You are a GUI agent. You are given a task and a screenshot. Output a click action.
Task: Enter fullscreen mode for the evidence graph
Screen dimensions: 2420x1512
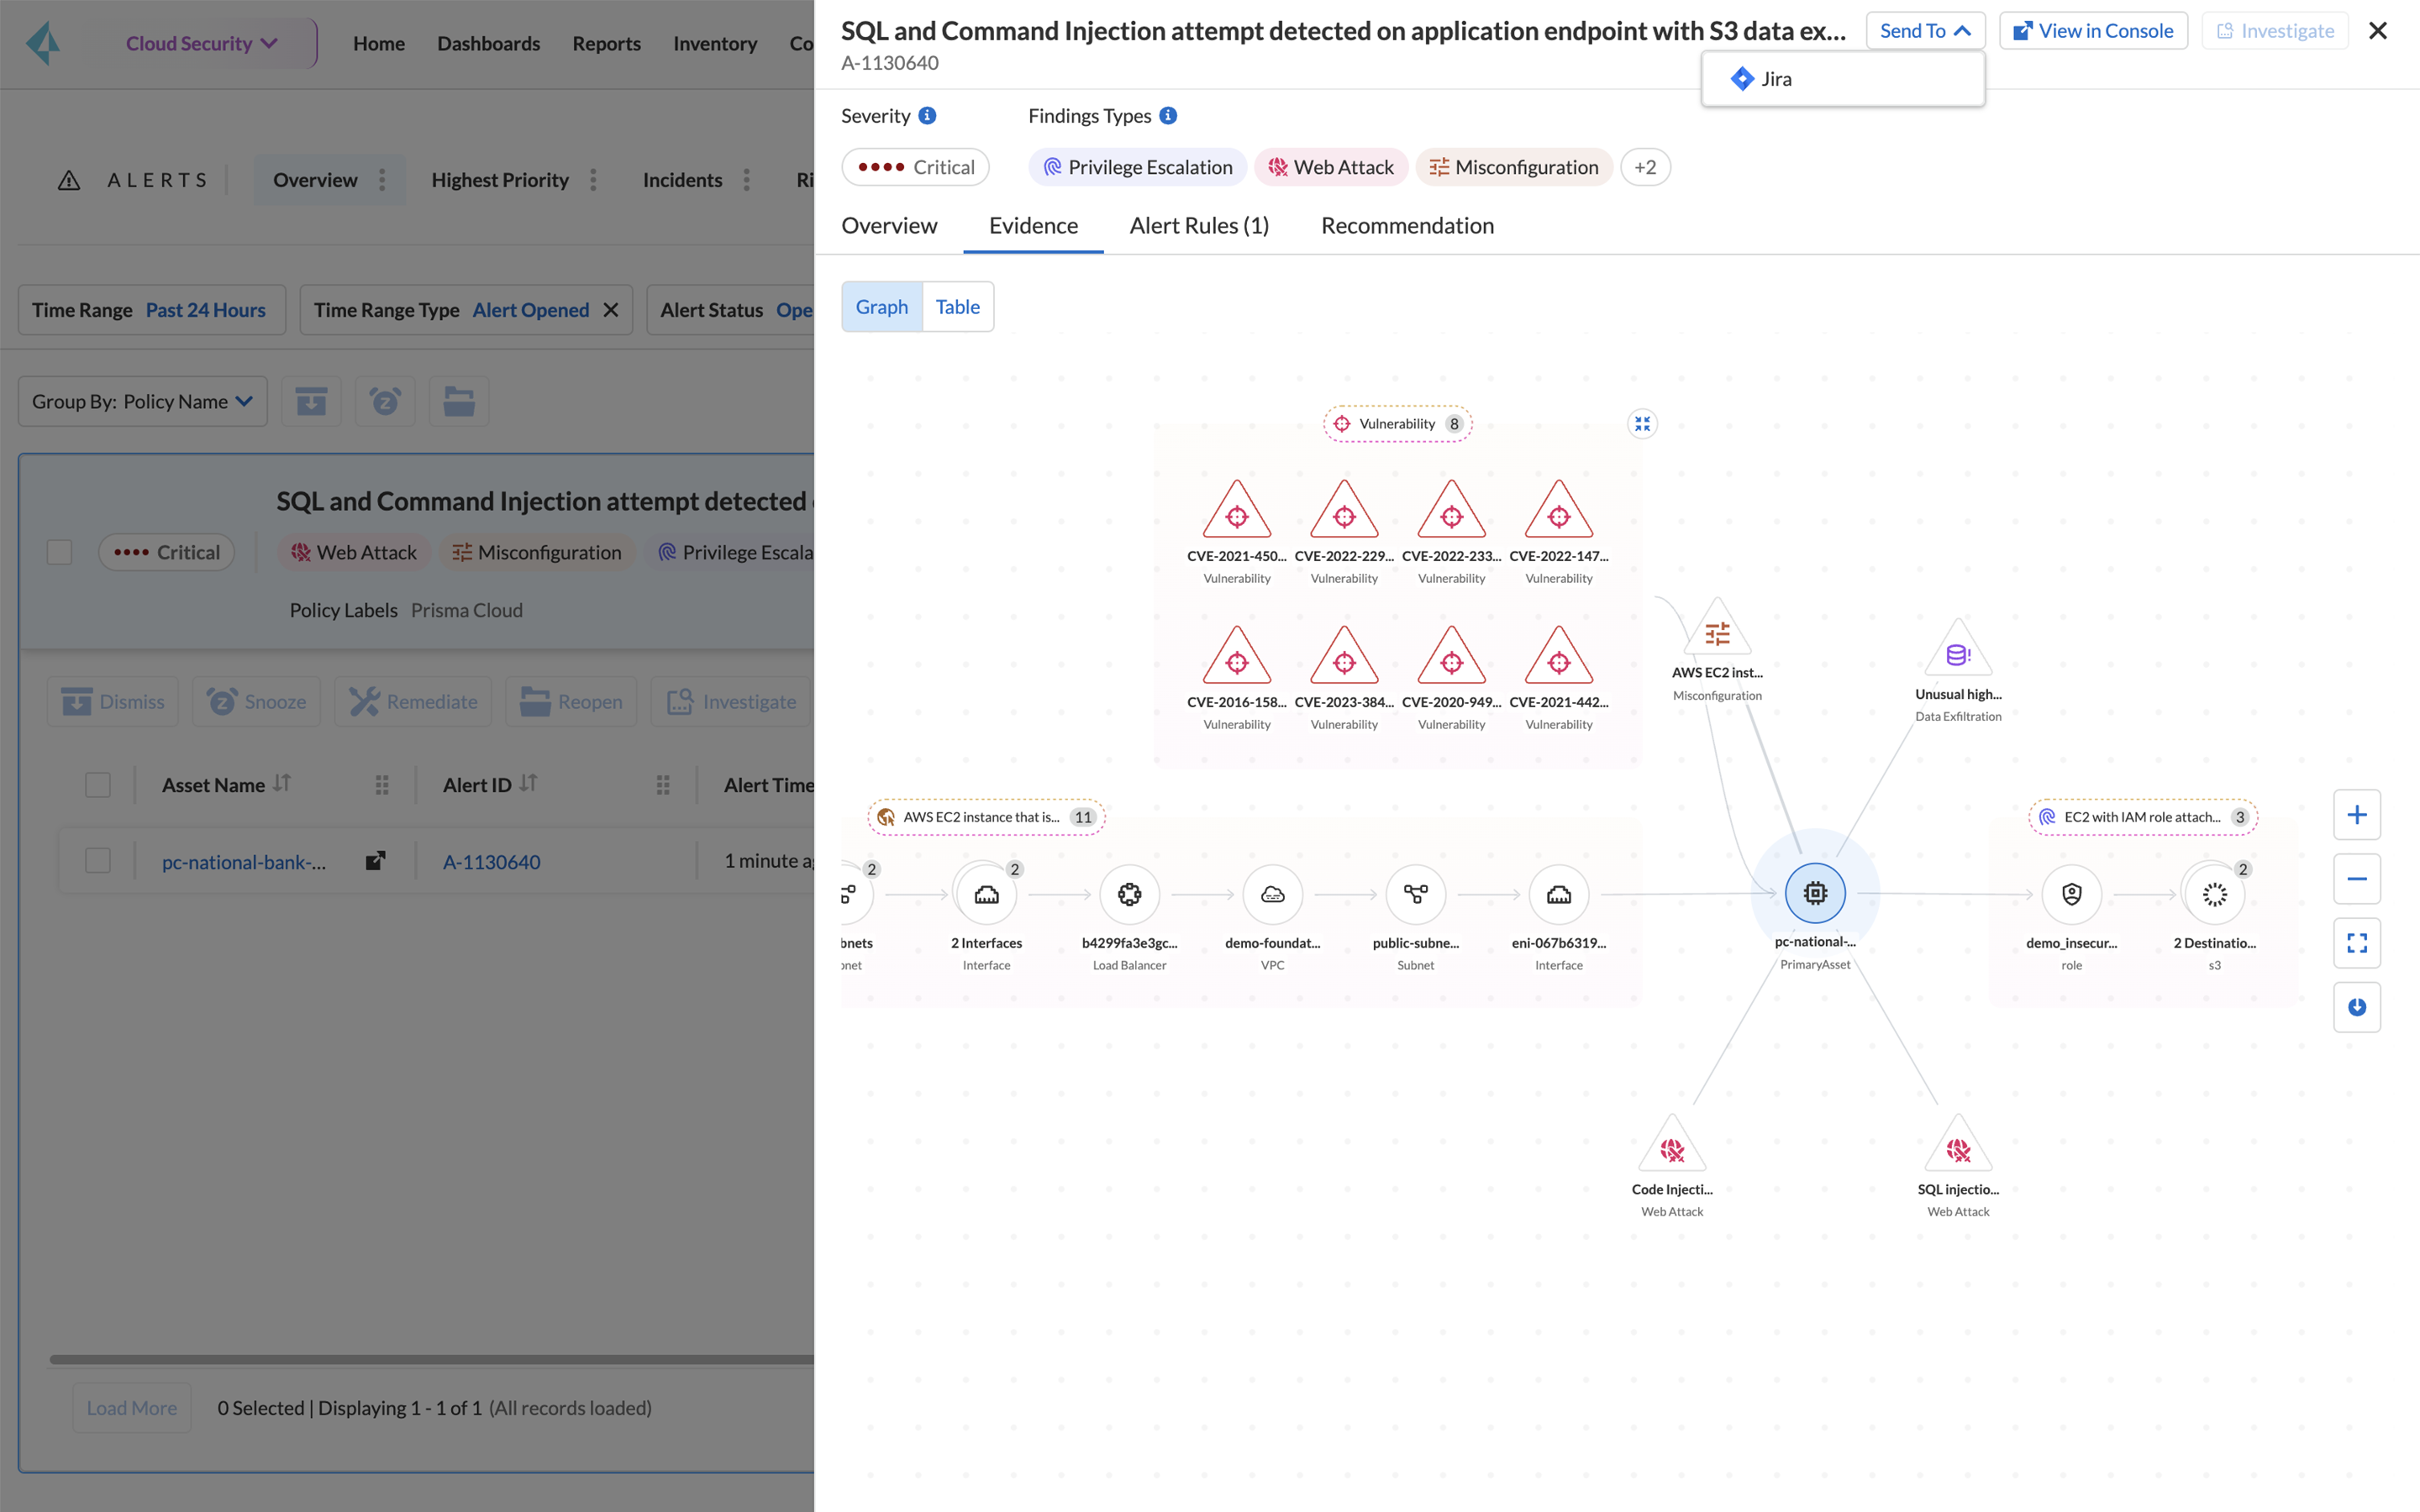point(2358,943)
